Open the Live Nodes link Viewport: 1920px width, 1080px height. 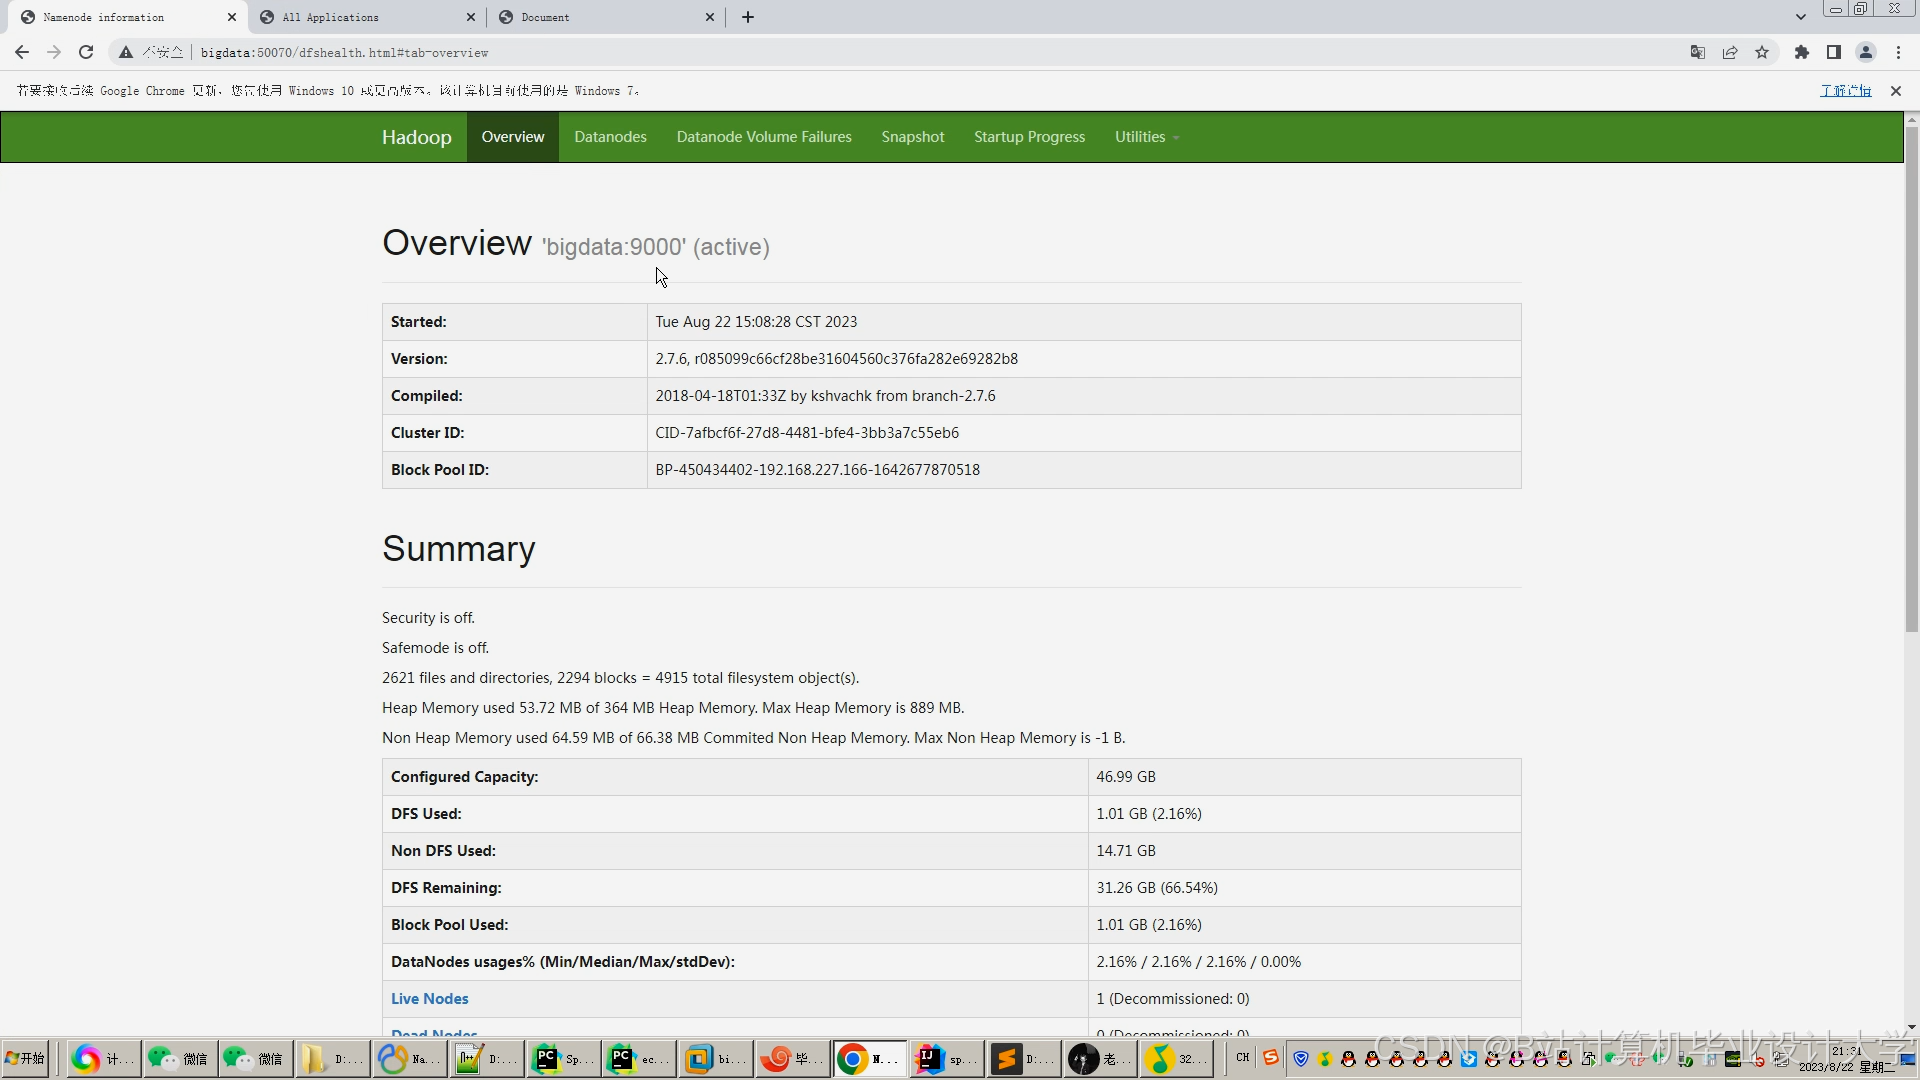coord(429,998)
